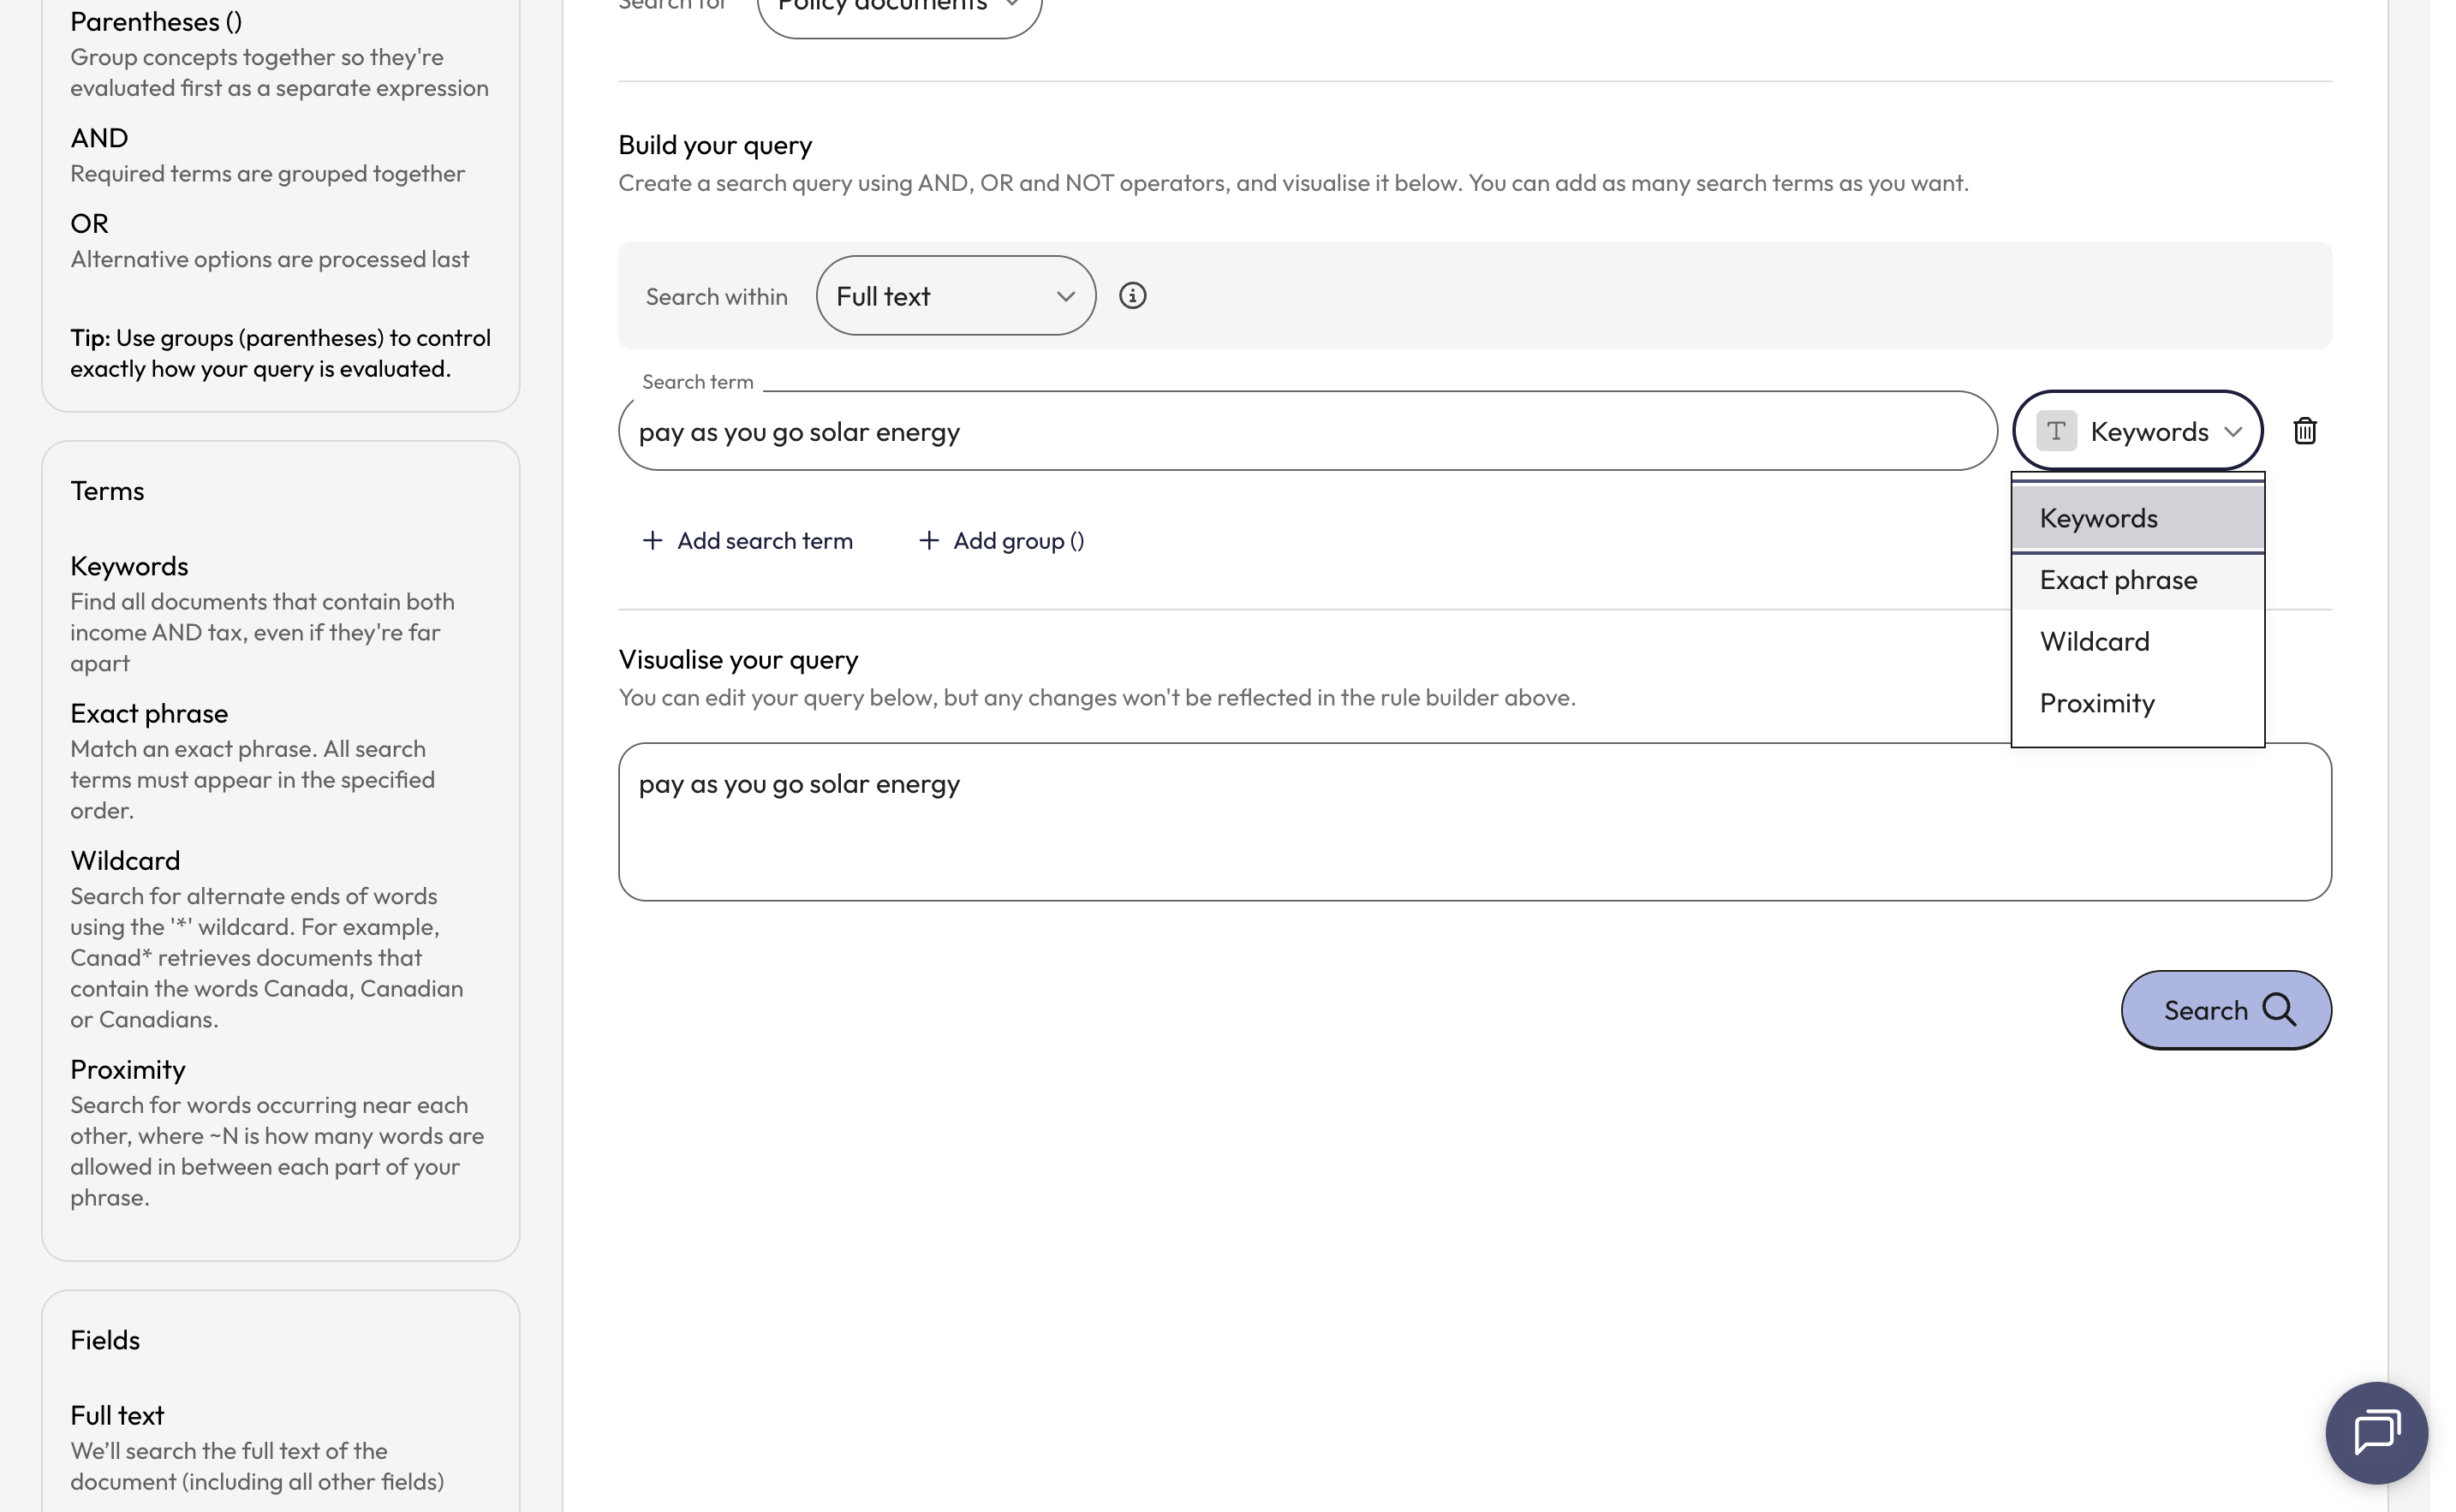Viewport: 2456px width, 1512px height.
Task: Click the 'Proximity' entry in Terms panel
Action: pyautogui.click(x=128, y=1070)
